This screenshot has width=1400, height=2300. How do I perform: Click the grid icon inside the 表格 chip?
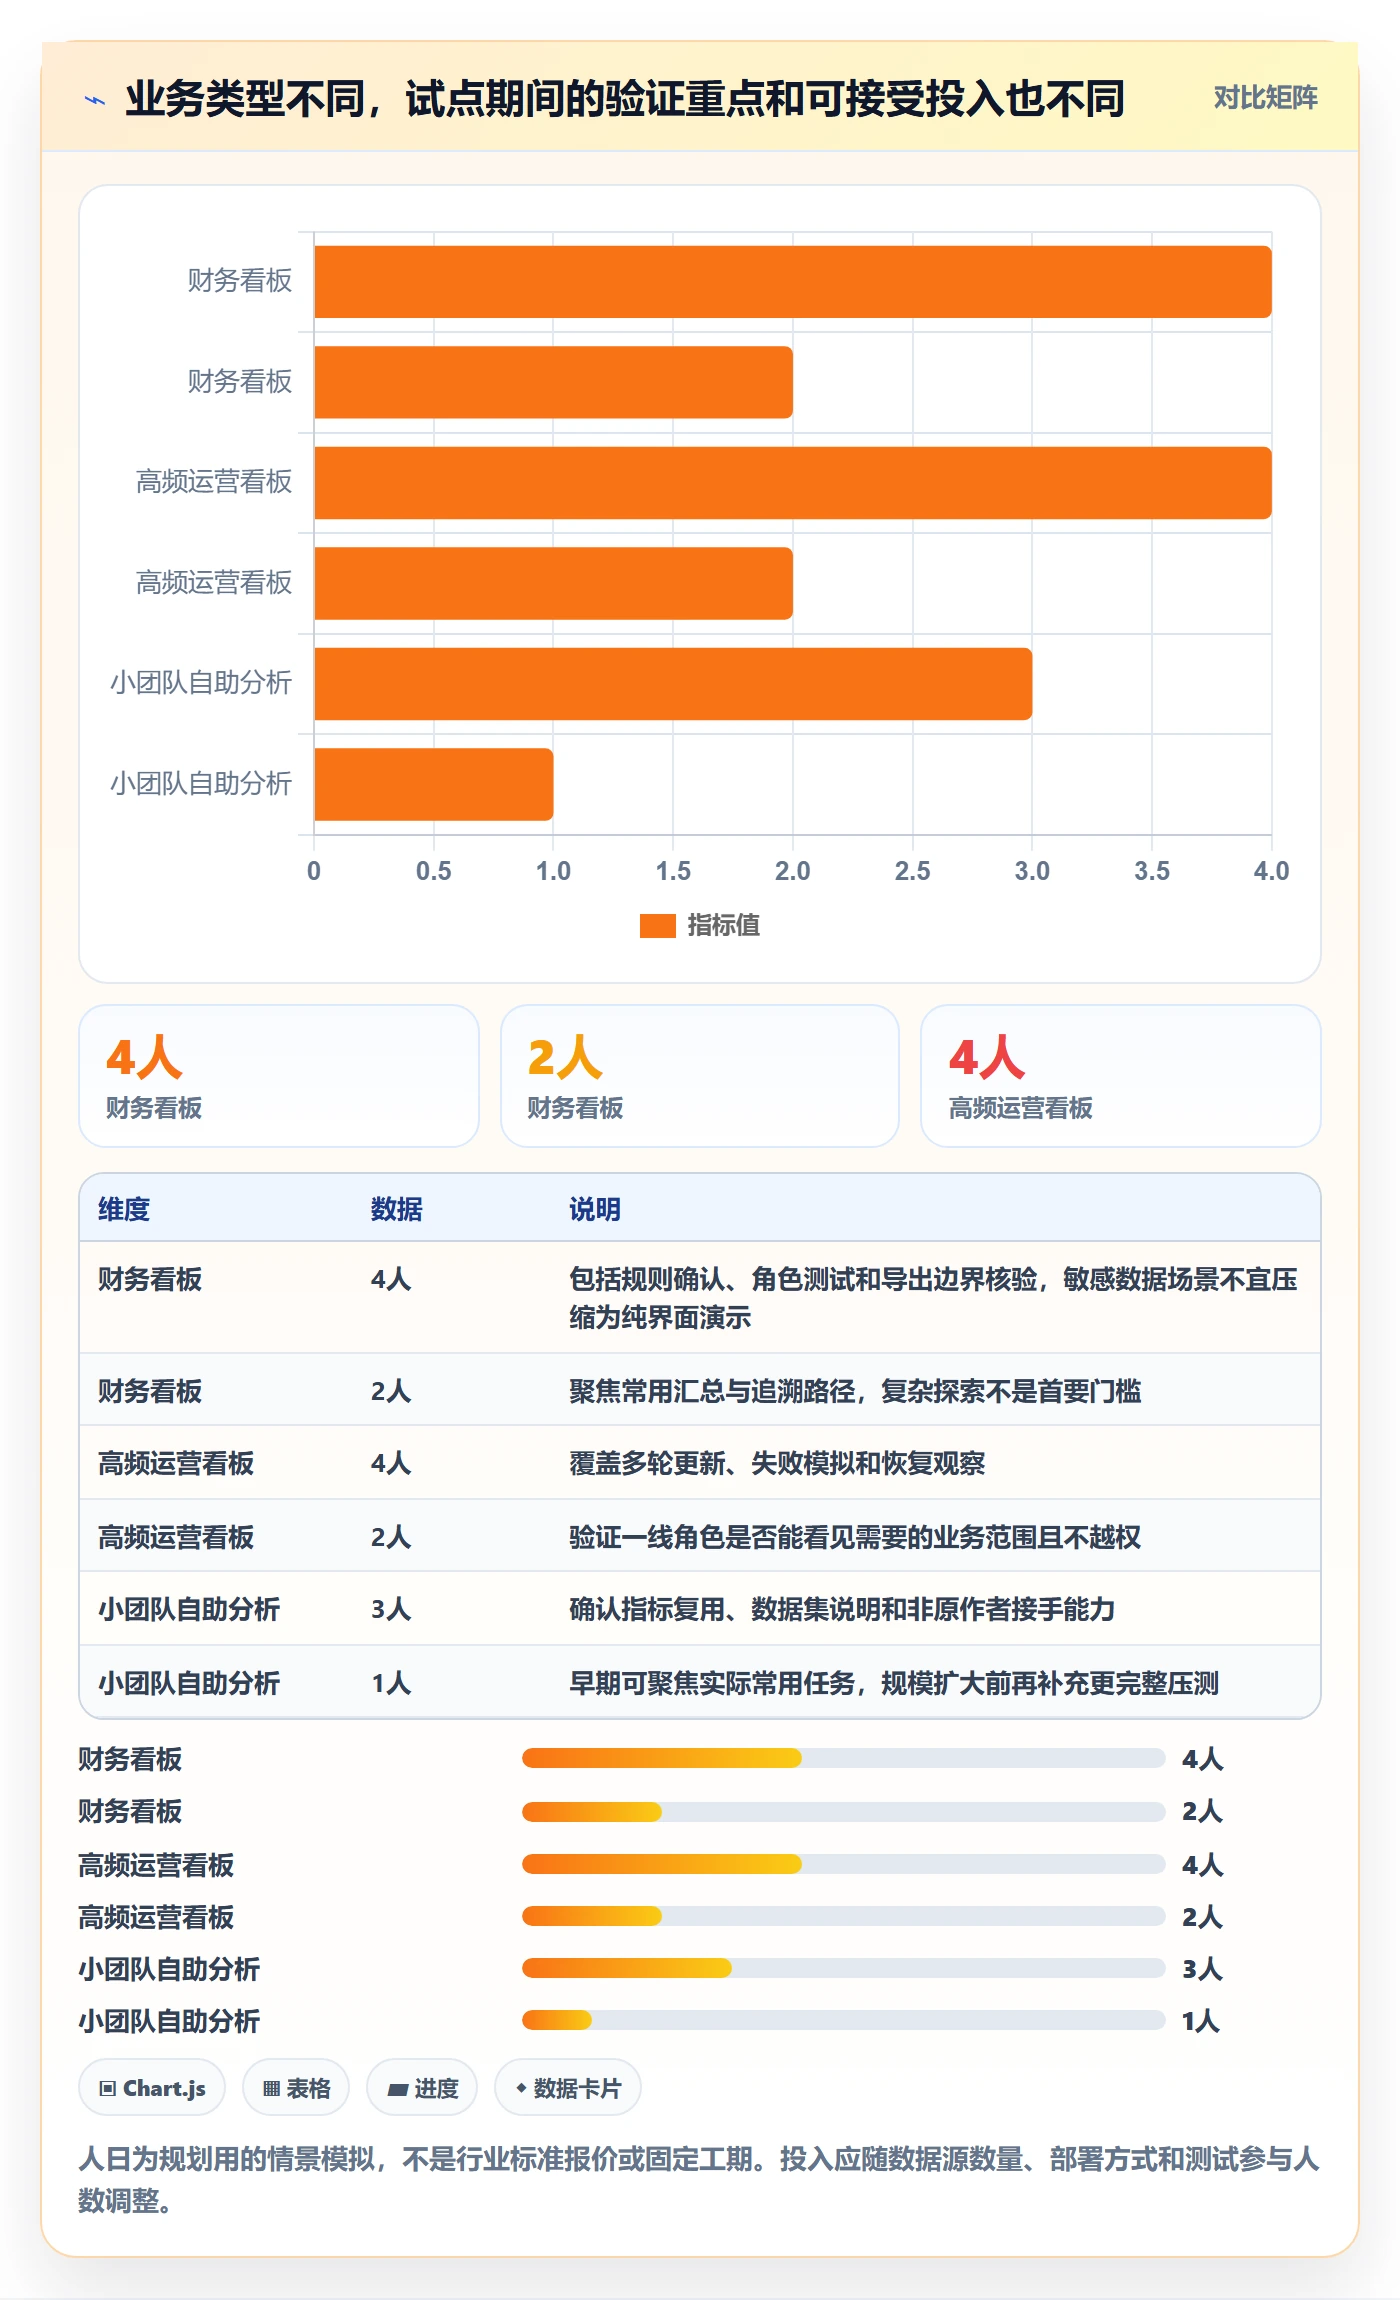(x=271, y=2089)
